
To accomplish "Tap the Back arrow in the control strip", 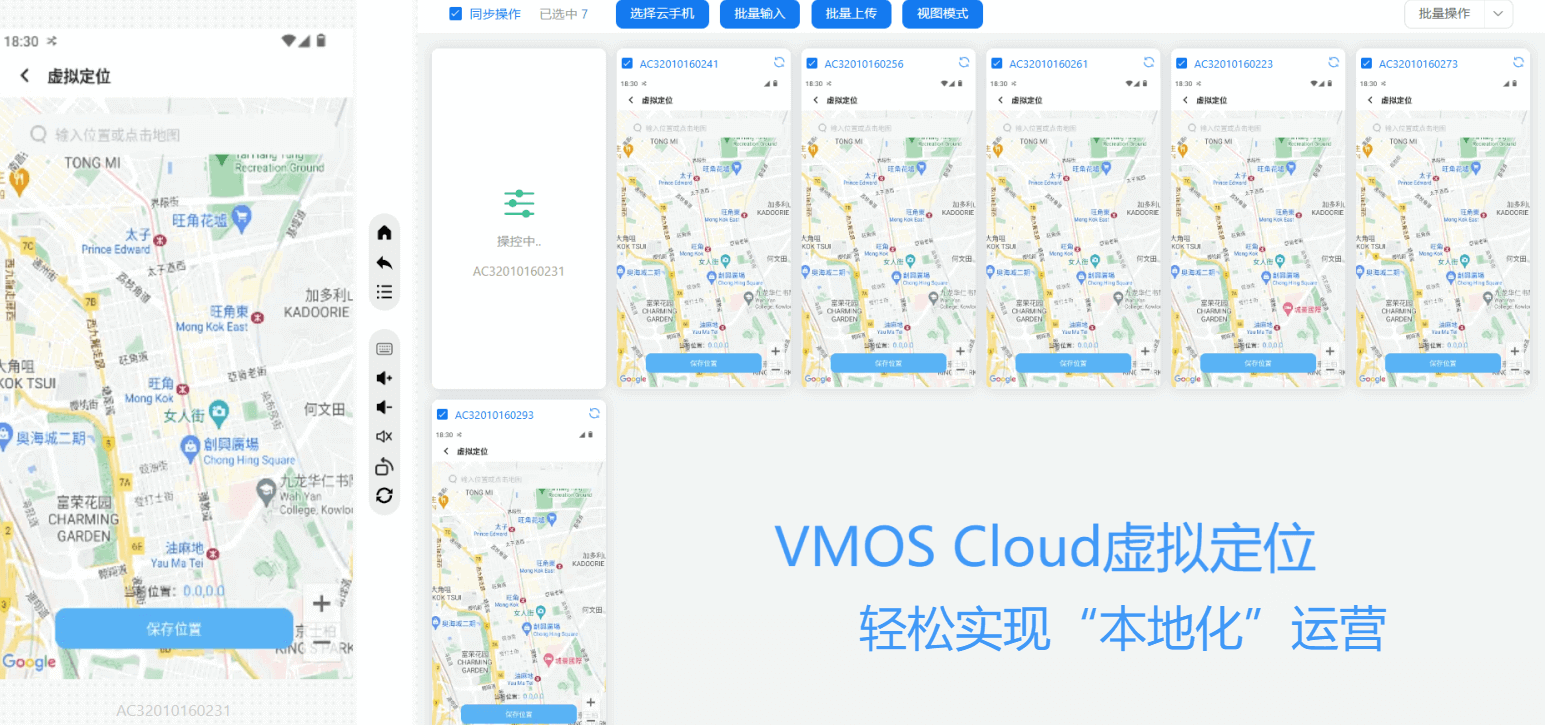I will 384,263.
